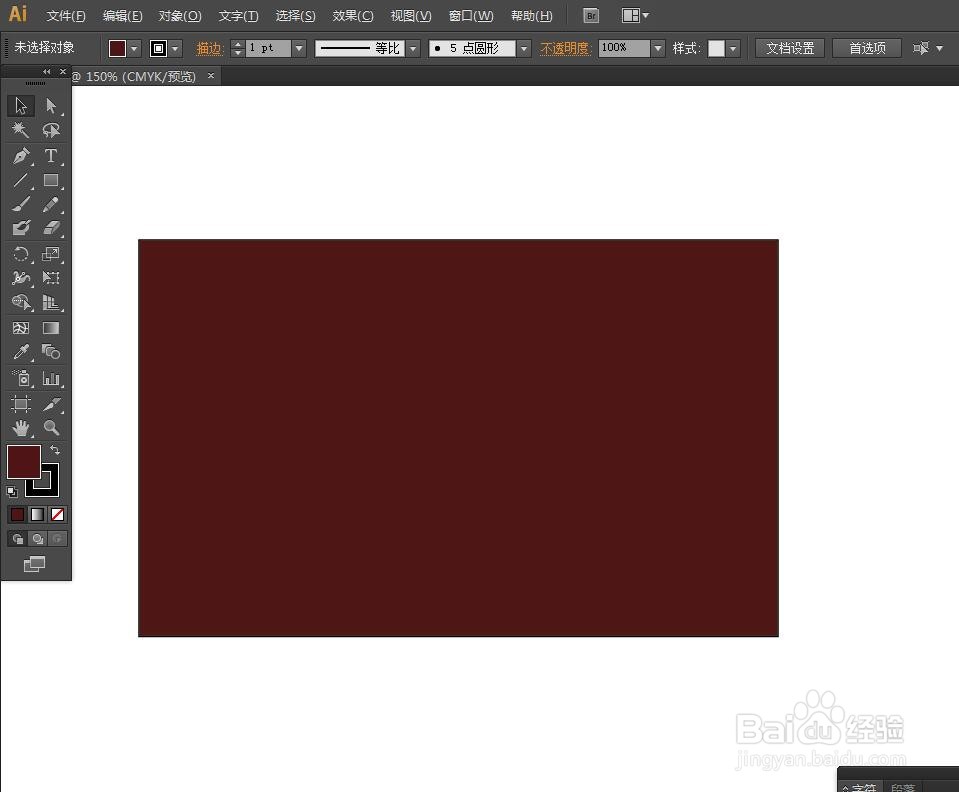
Task: Click the 首选项 button
Action: point(867,48)
